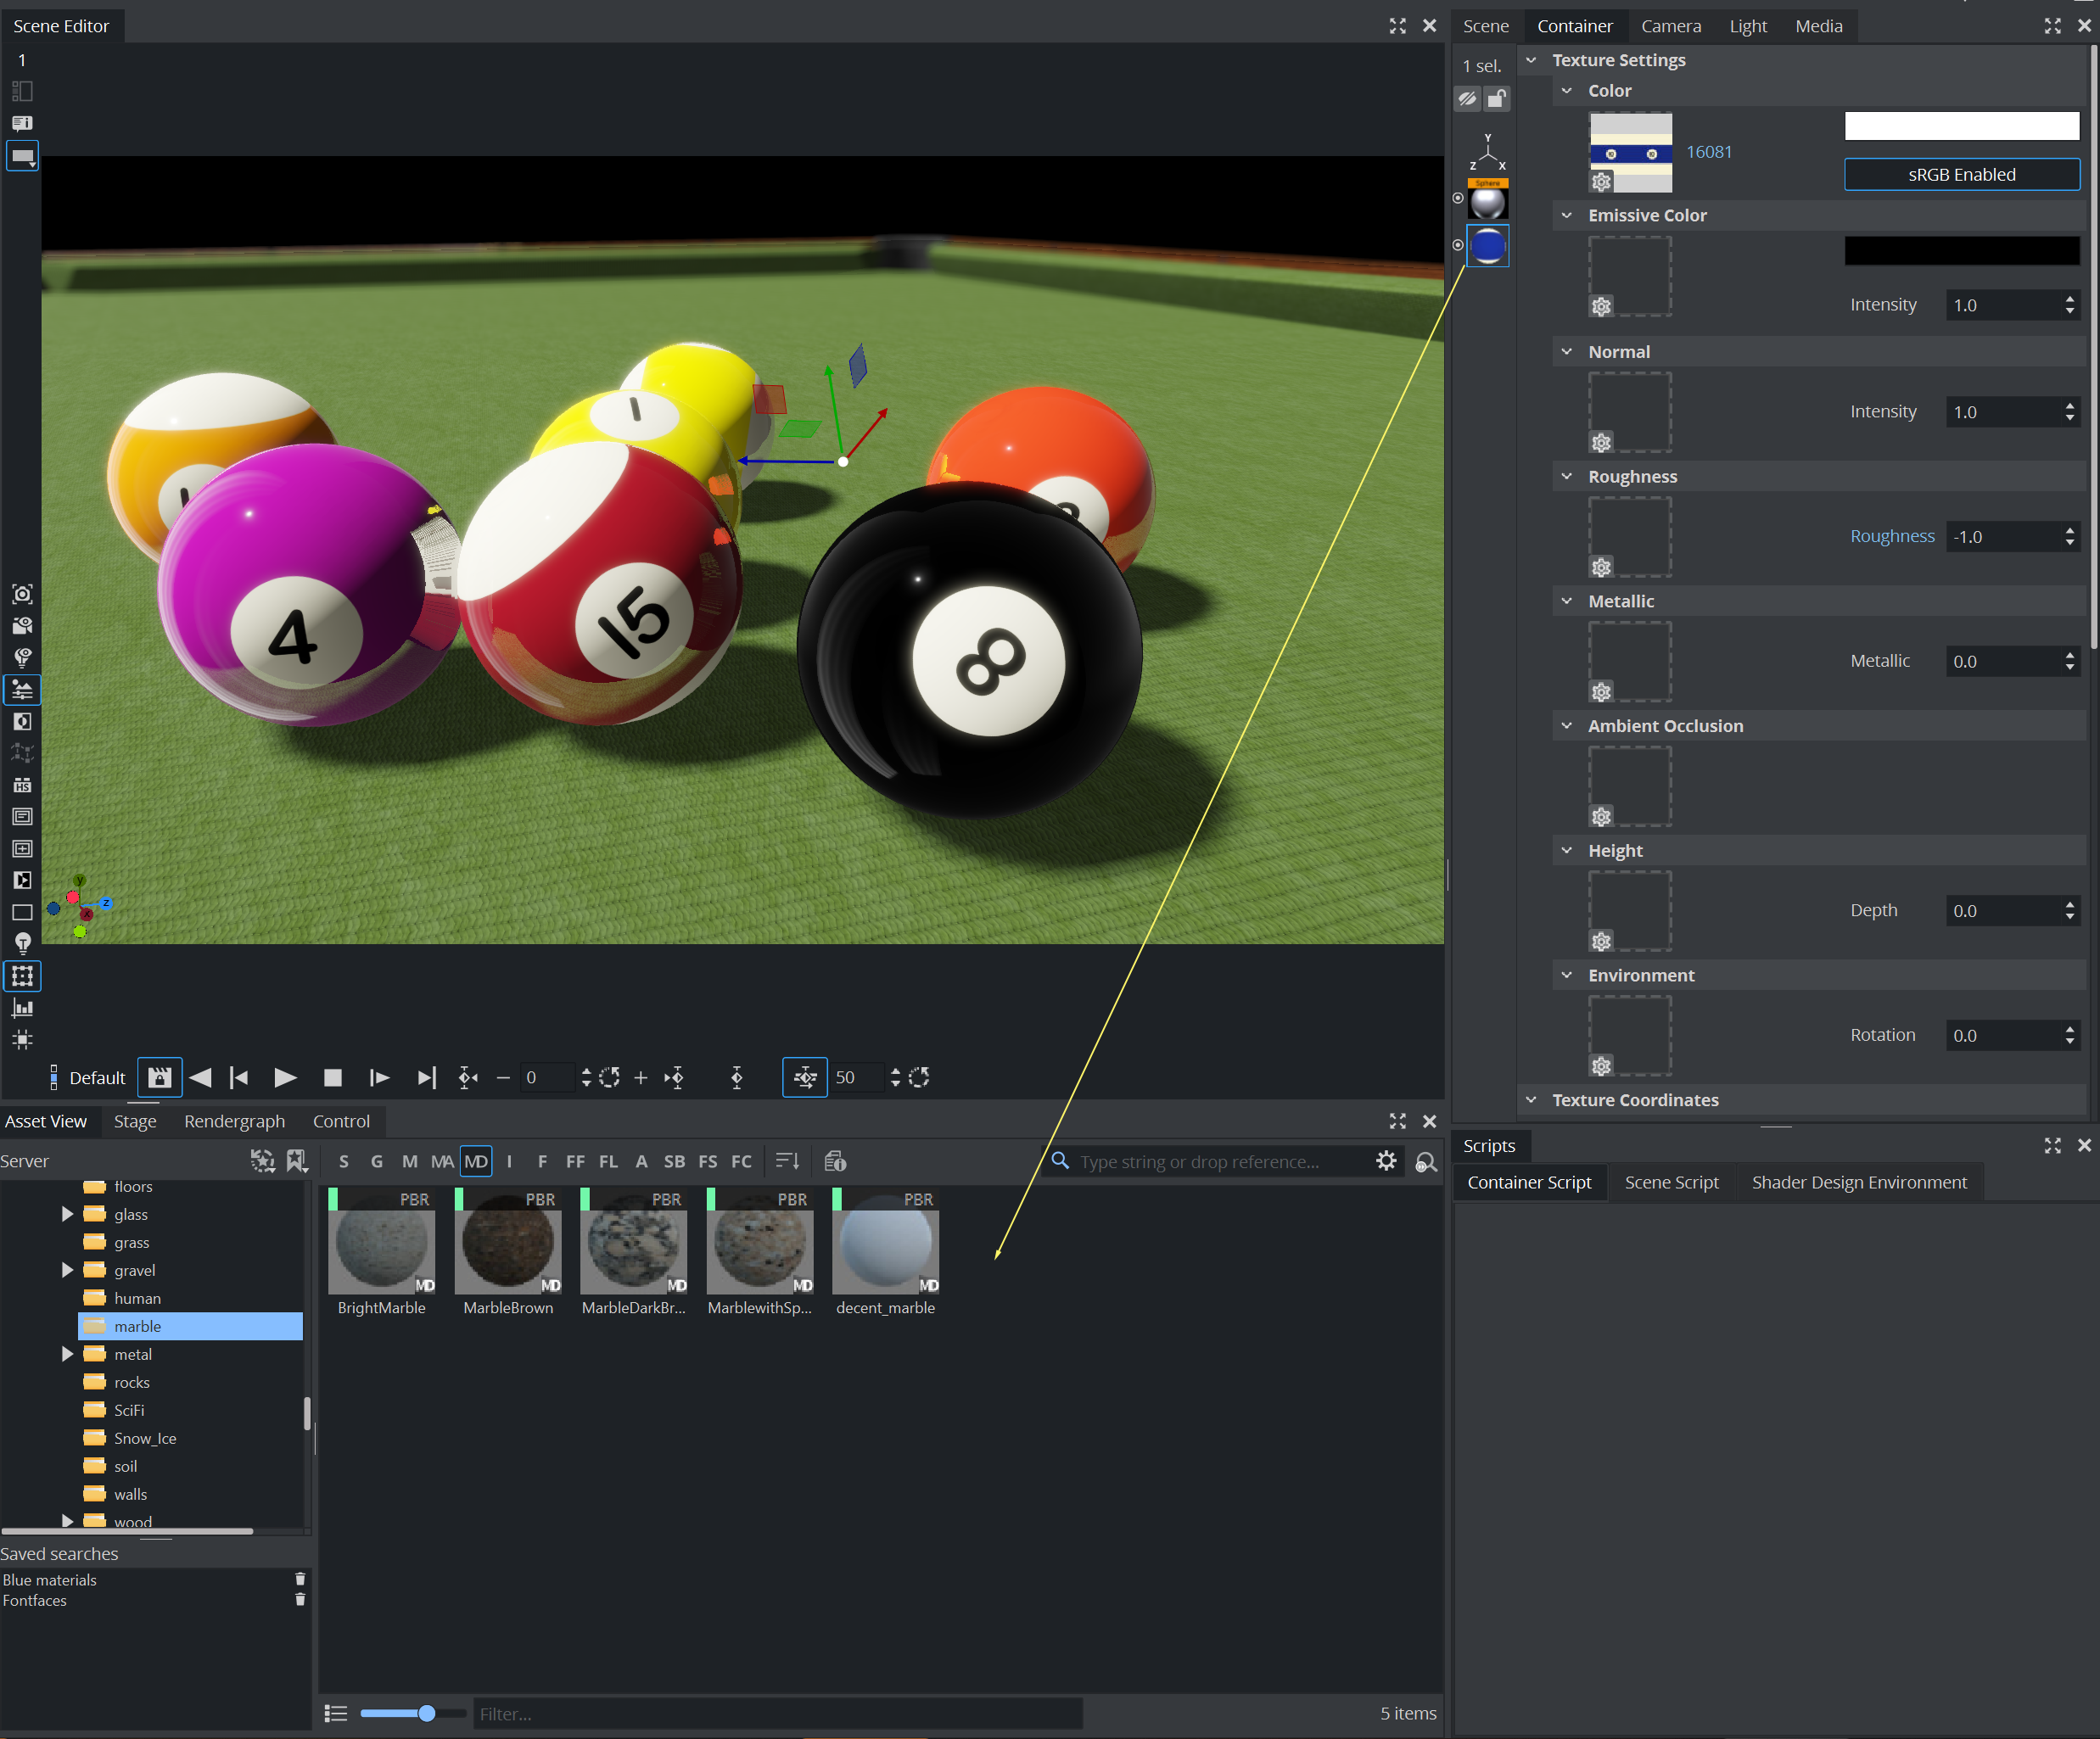This screenshot has height=1739, width=2100.
Task: Open the bookmark dropdown icon near Server
Action: pyautogui.click(x=297, y=1161)
